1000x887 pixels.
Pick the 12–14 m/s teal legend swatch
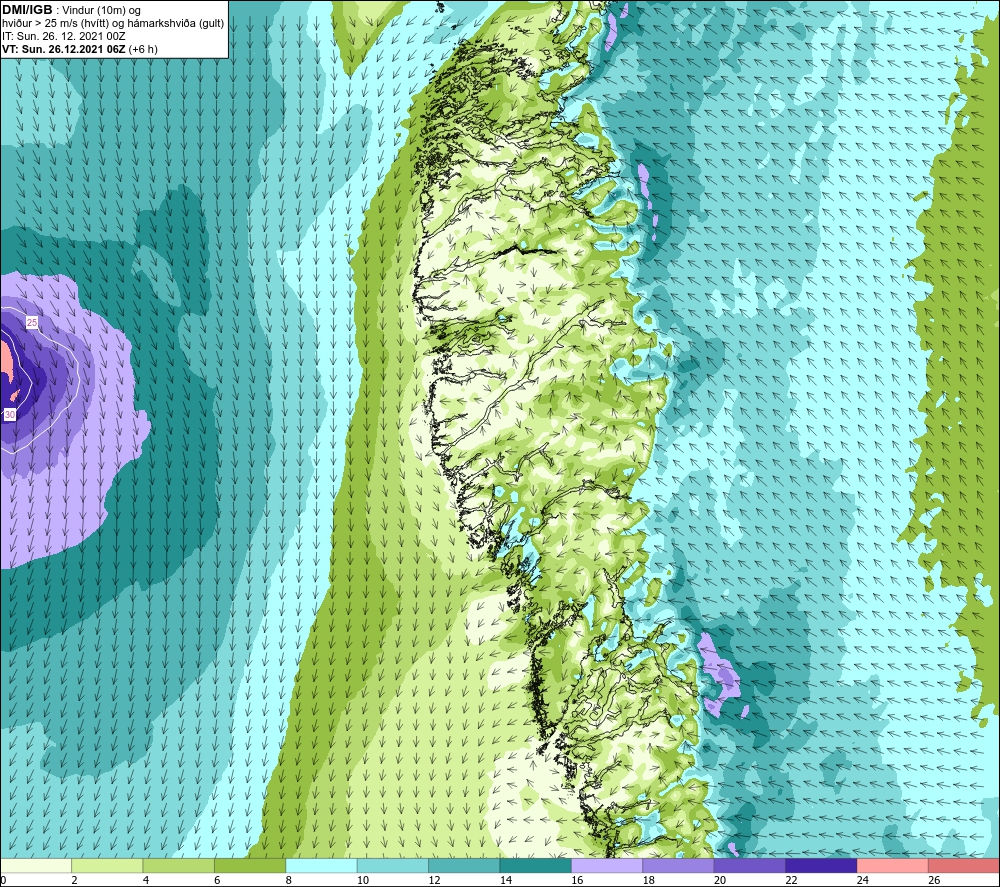464,865
